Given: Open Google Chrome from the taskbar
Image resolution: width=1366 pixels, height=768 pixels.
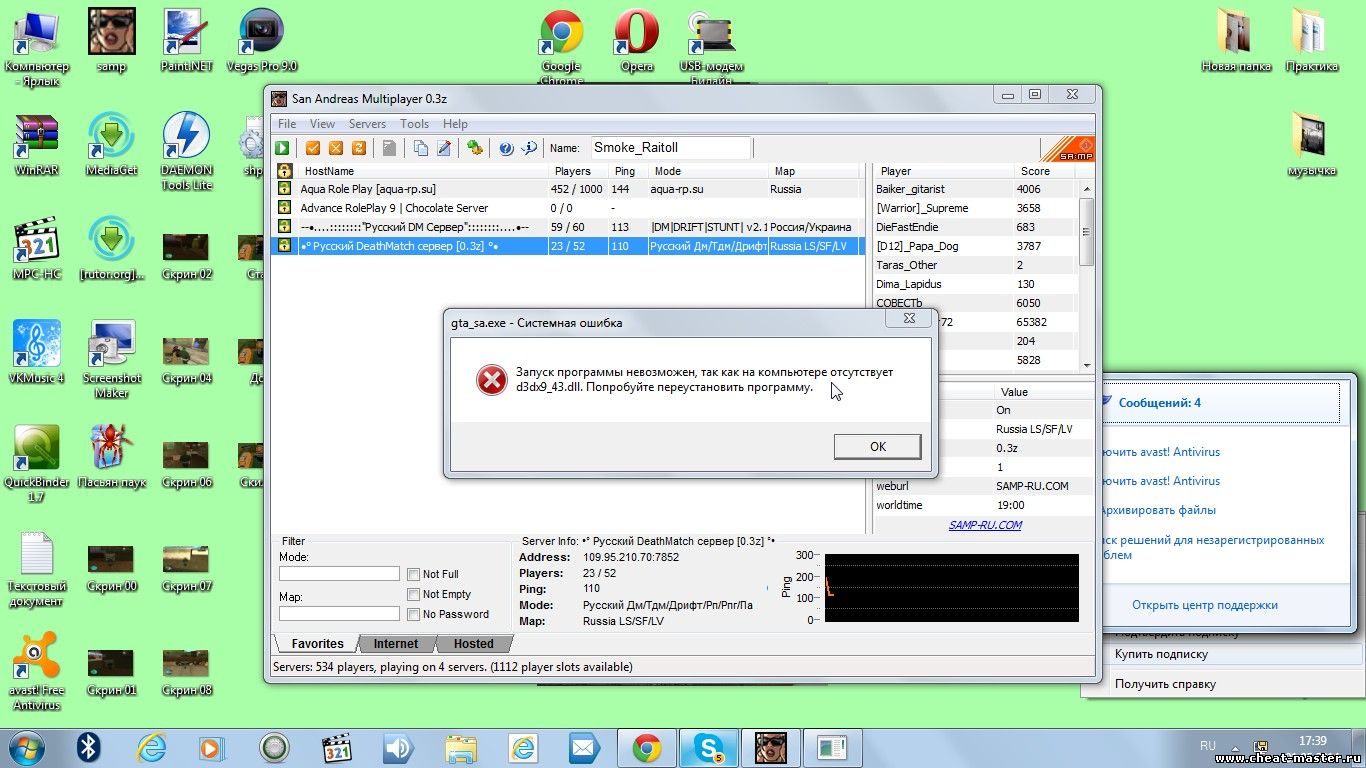Looking at the screenshot, I should 646,747.
